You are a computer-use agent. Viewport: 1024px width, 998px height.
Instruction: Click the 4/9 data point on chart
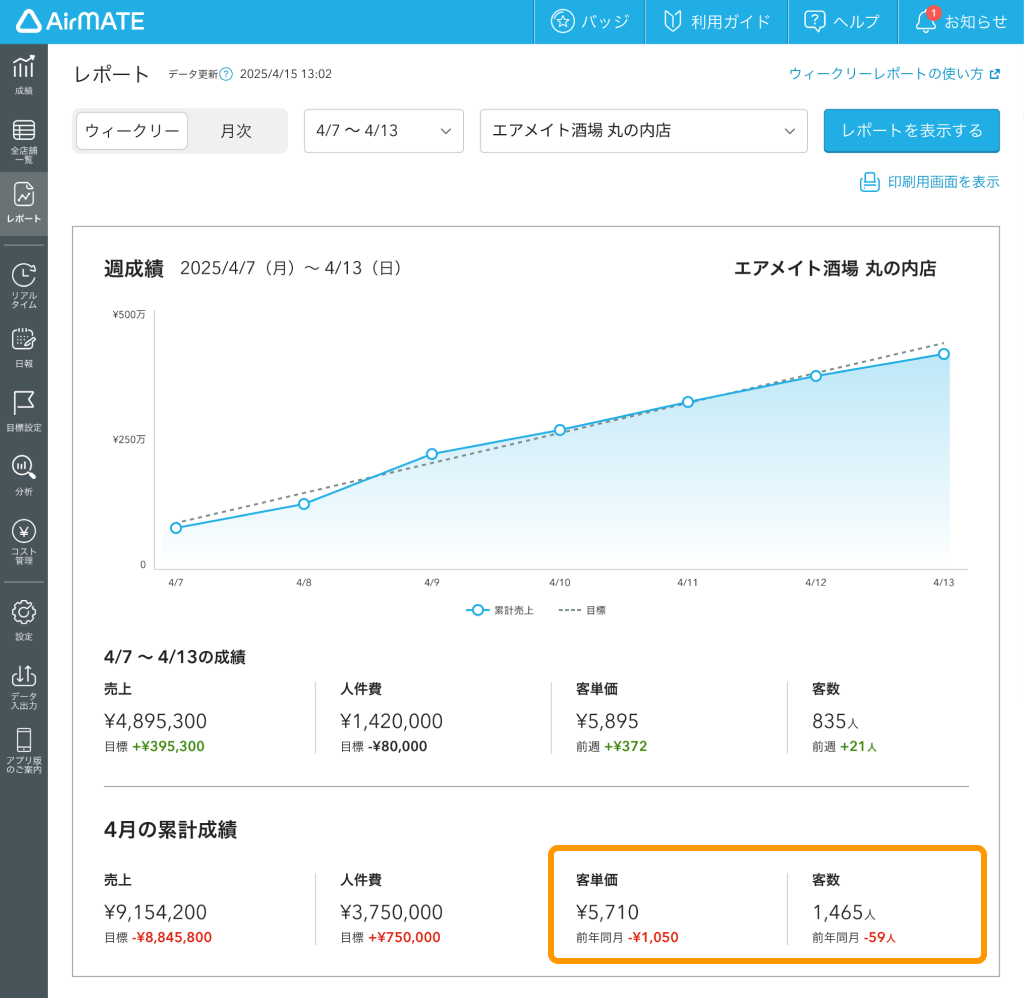(x=432, y=454)
